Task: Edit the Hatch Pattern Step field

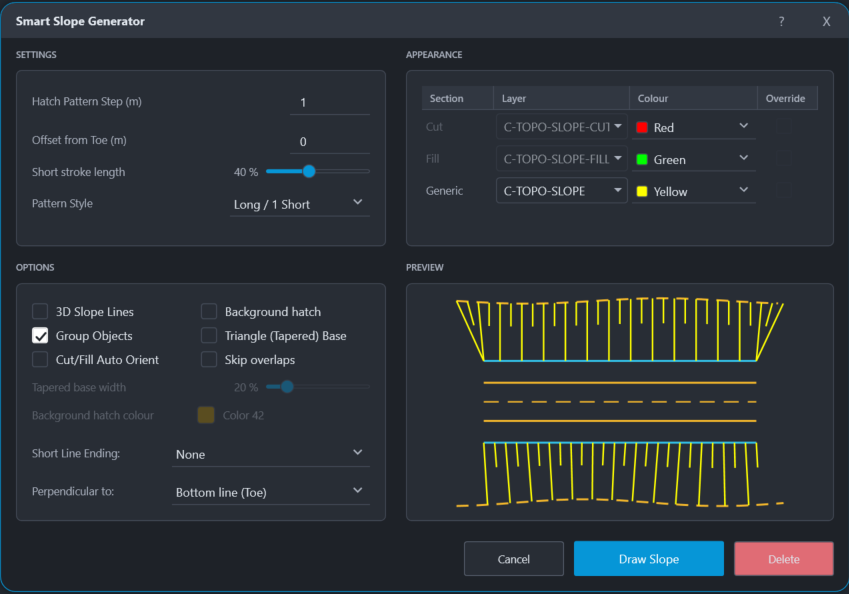Action: click(330, 102)
